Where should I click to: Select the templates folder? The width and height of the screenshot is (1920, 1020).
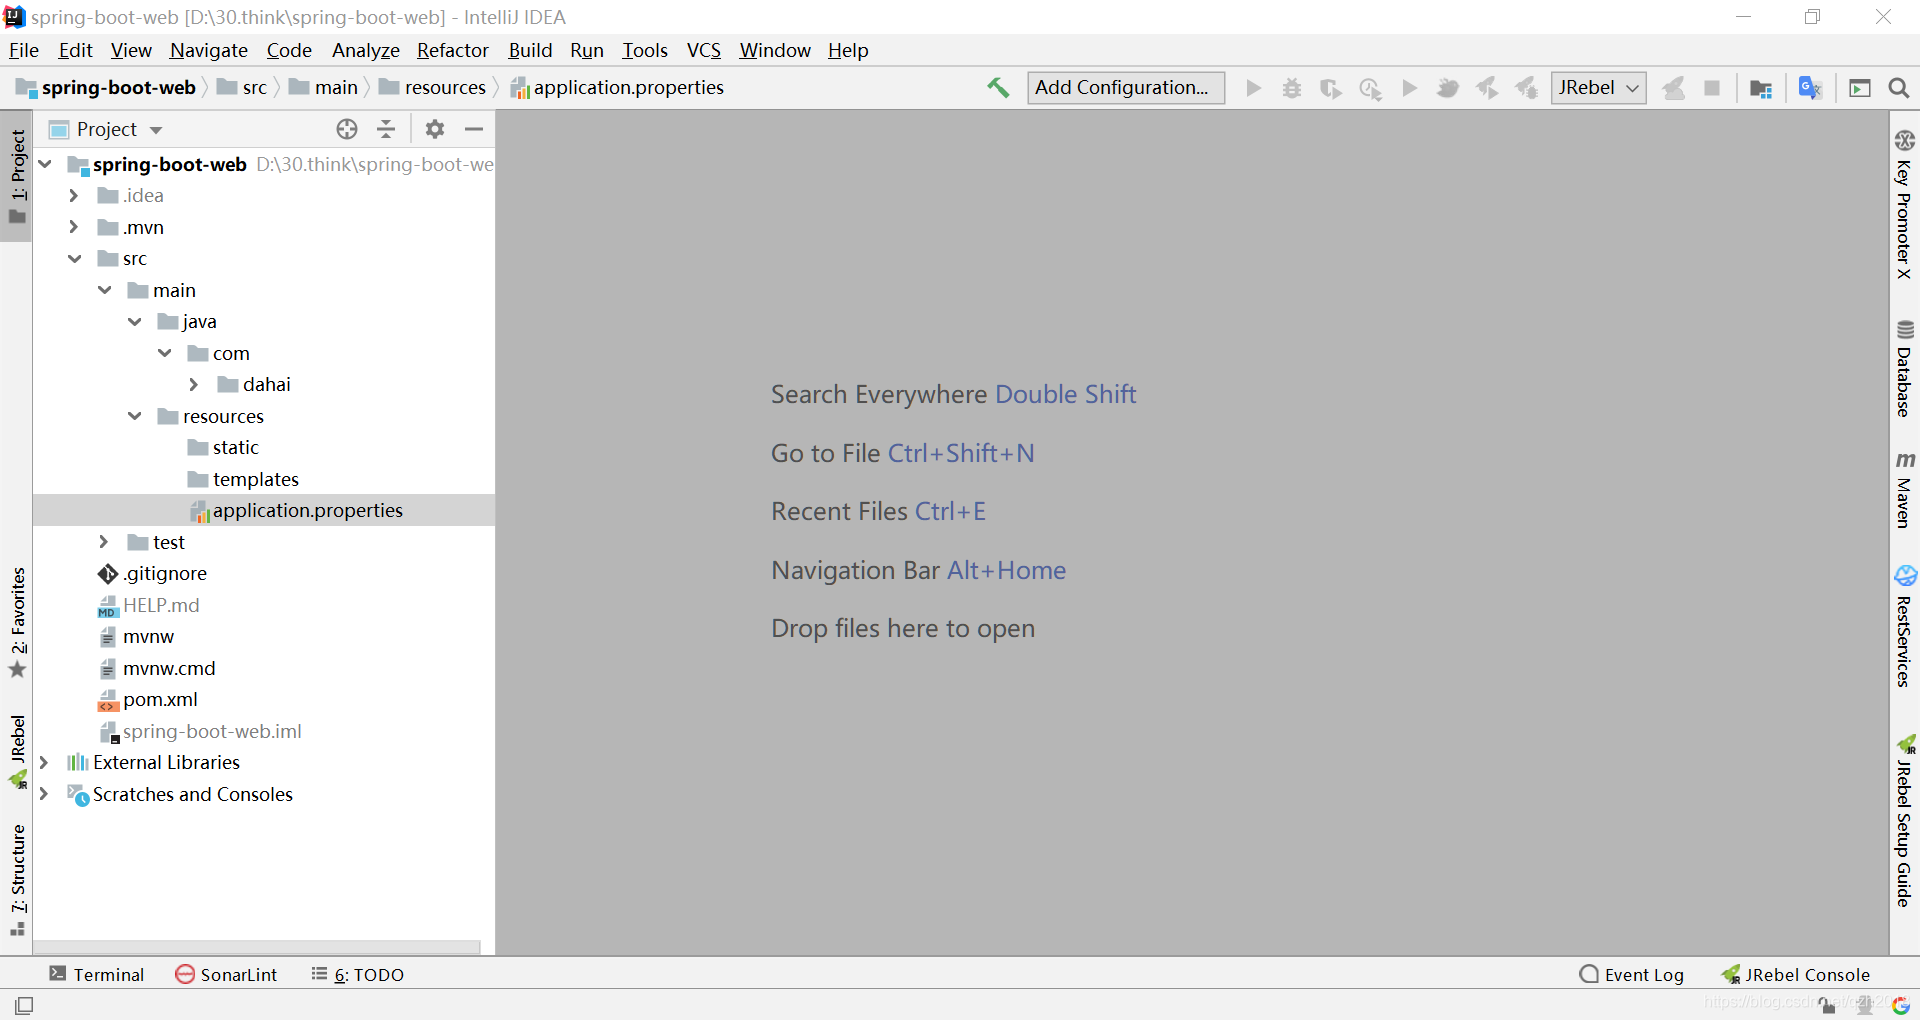(255, 479)
